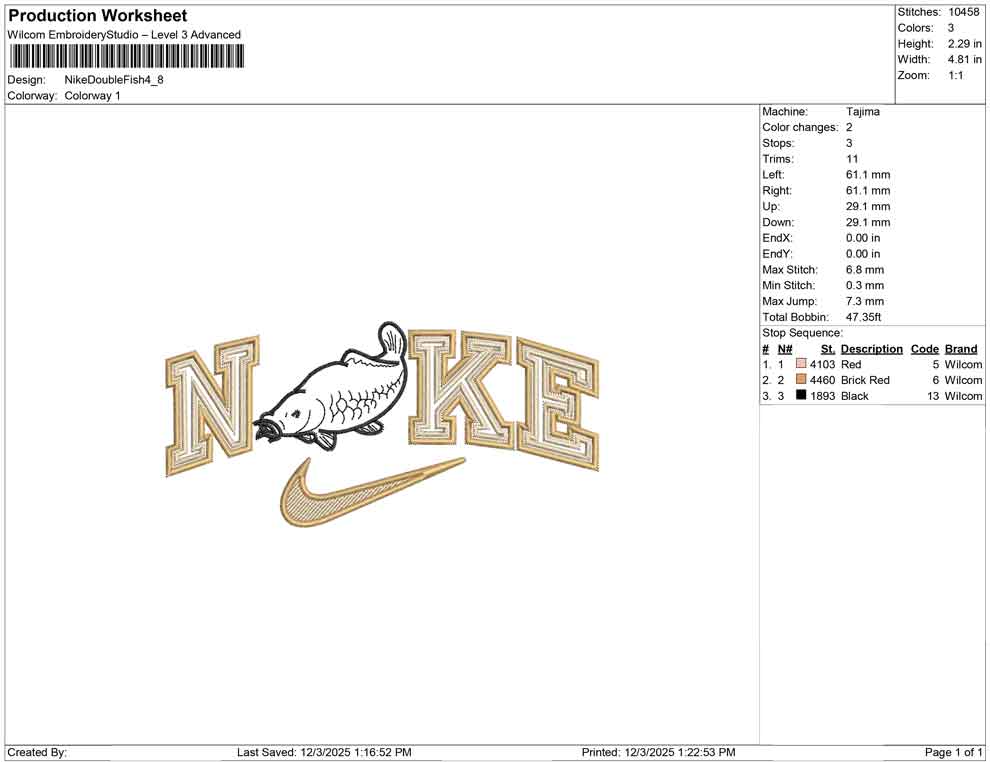Click the Red color swatch in Stop Sequence

(799, 364)
